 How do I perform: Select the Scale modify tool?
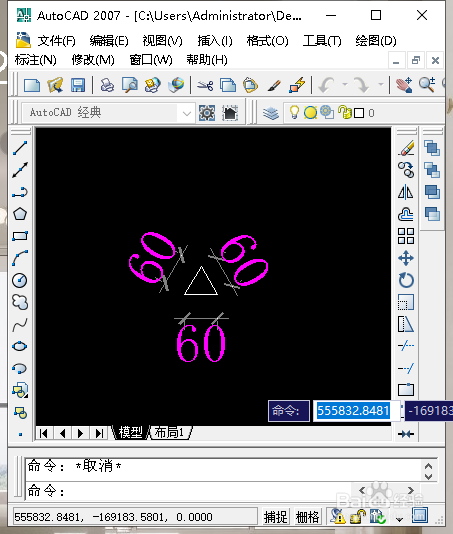pyautogui.click(x=406, y=302)
